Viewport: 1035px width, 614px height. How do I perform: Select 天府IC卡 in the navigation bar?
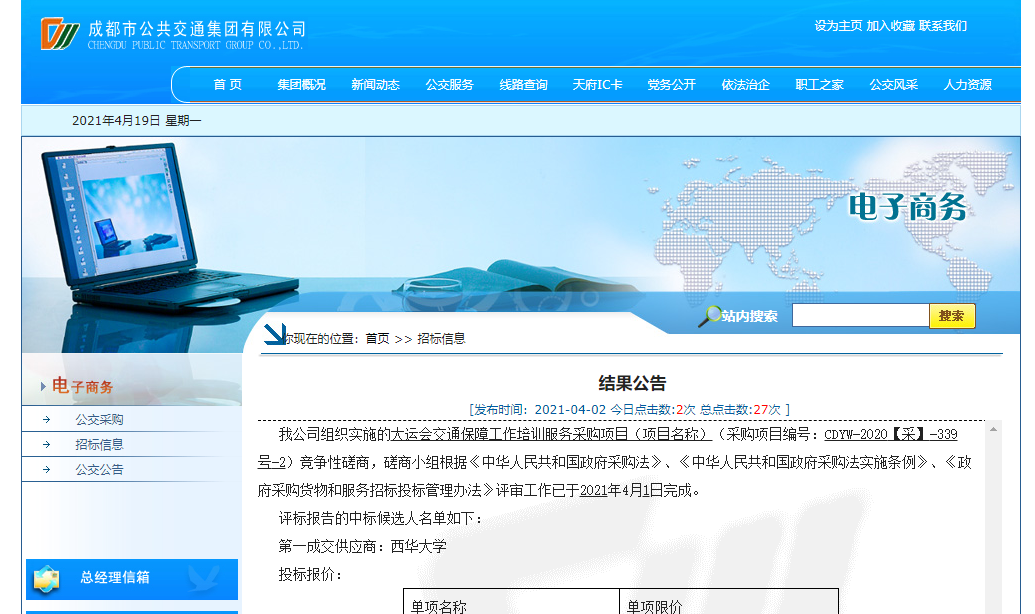[597, 85]
